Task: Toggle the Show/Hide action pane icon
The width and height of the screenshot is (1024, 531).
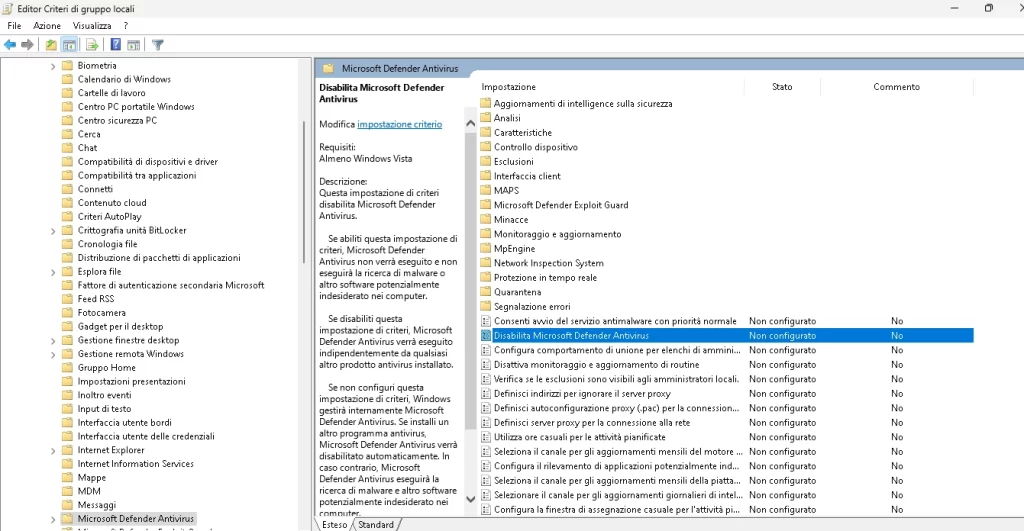Action: [133, 44]
